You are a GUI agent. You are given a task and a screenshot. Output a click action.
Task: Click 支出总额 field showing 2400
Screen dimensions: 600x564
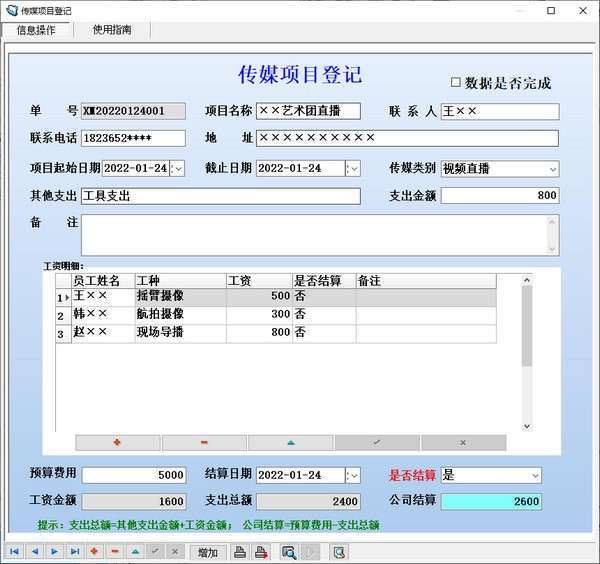coord(308,502)
